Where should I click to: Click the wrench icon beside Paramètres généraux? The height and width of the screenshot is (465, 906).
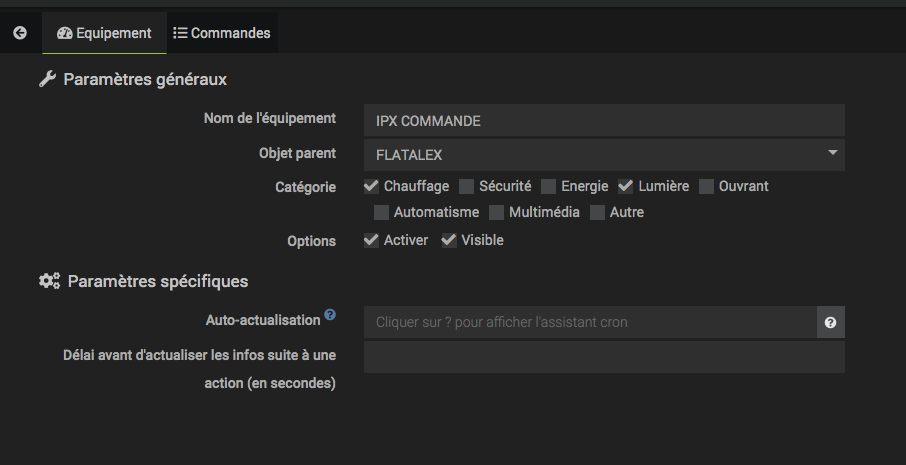[47, 79]
